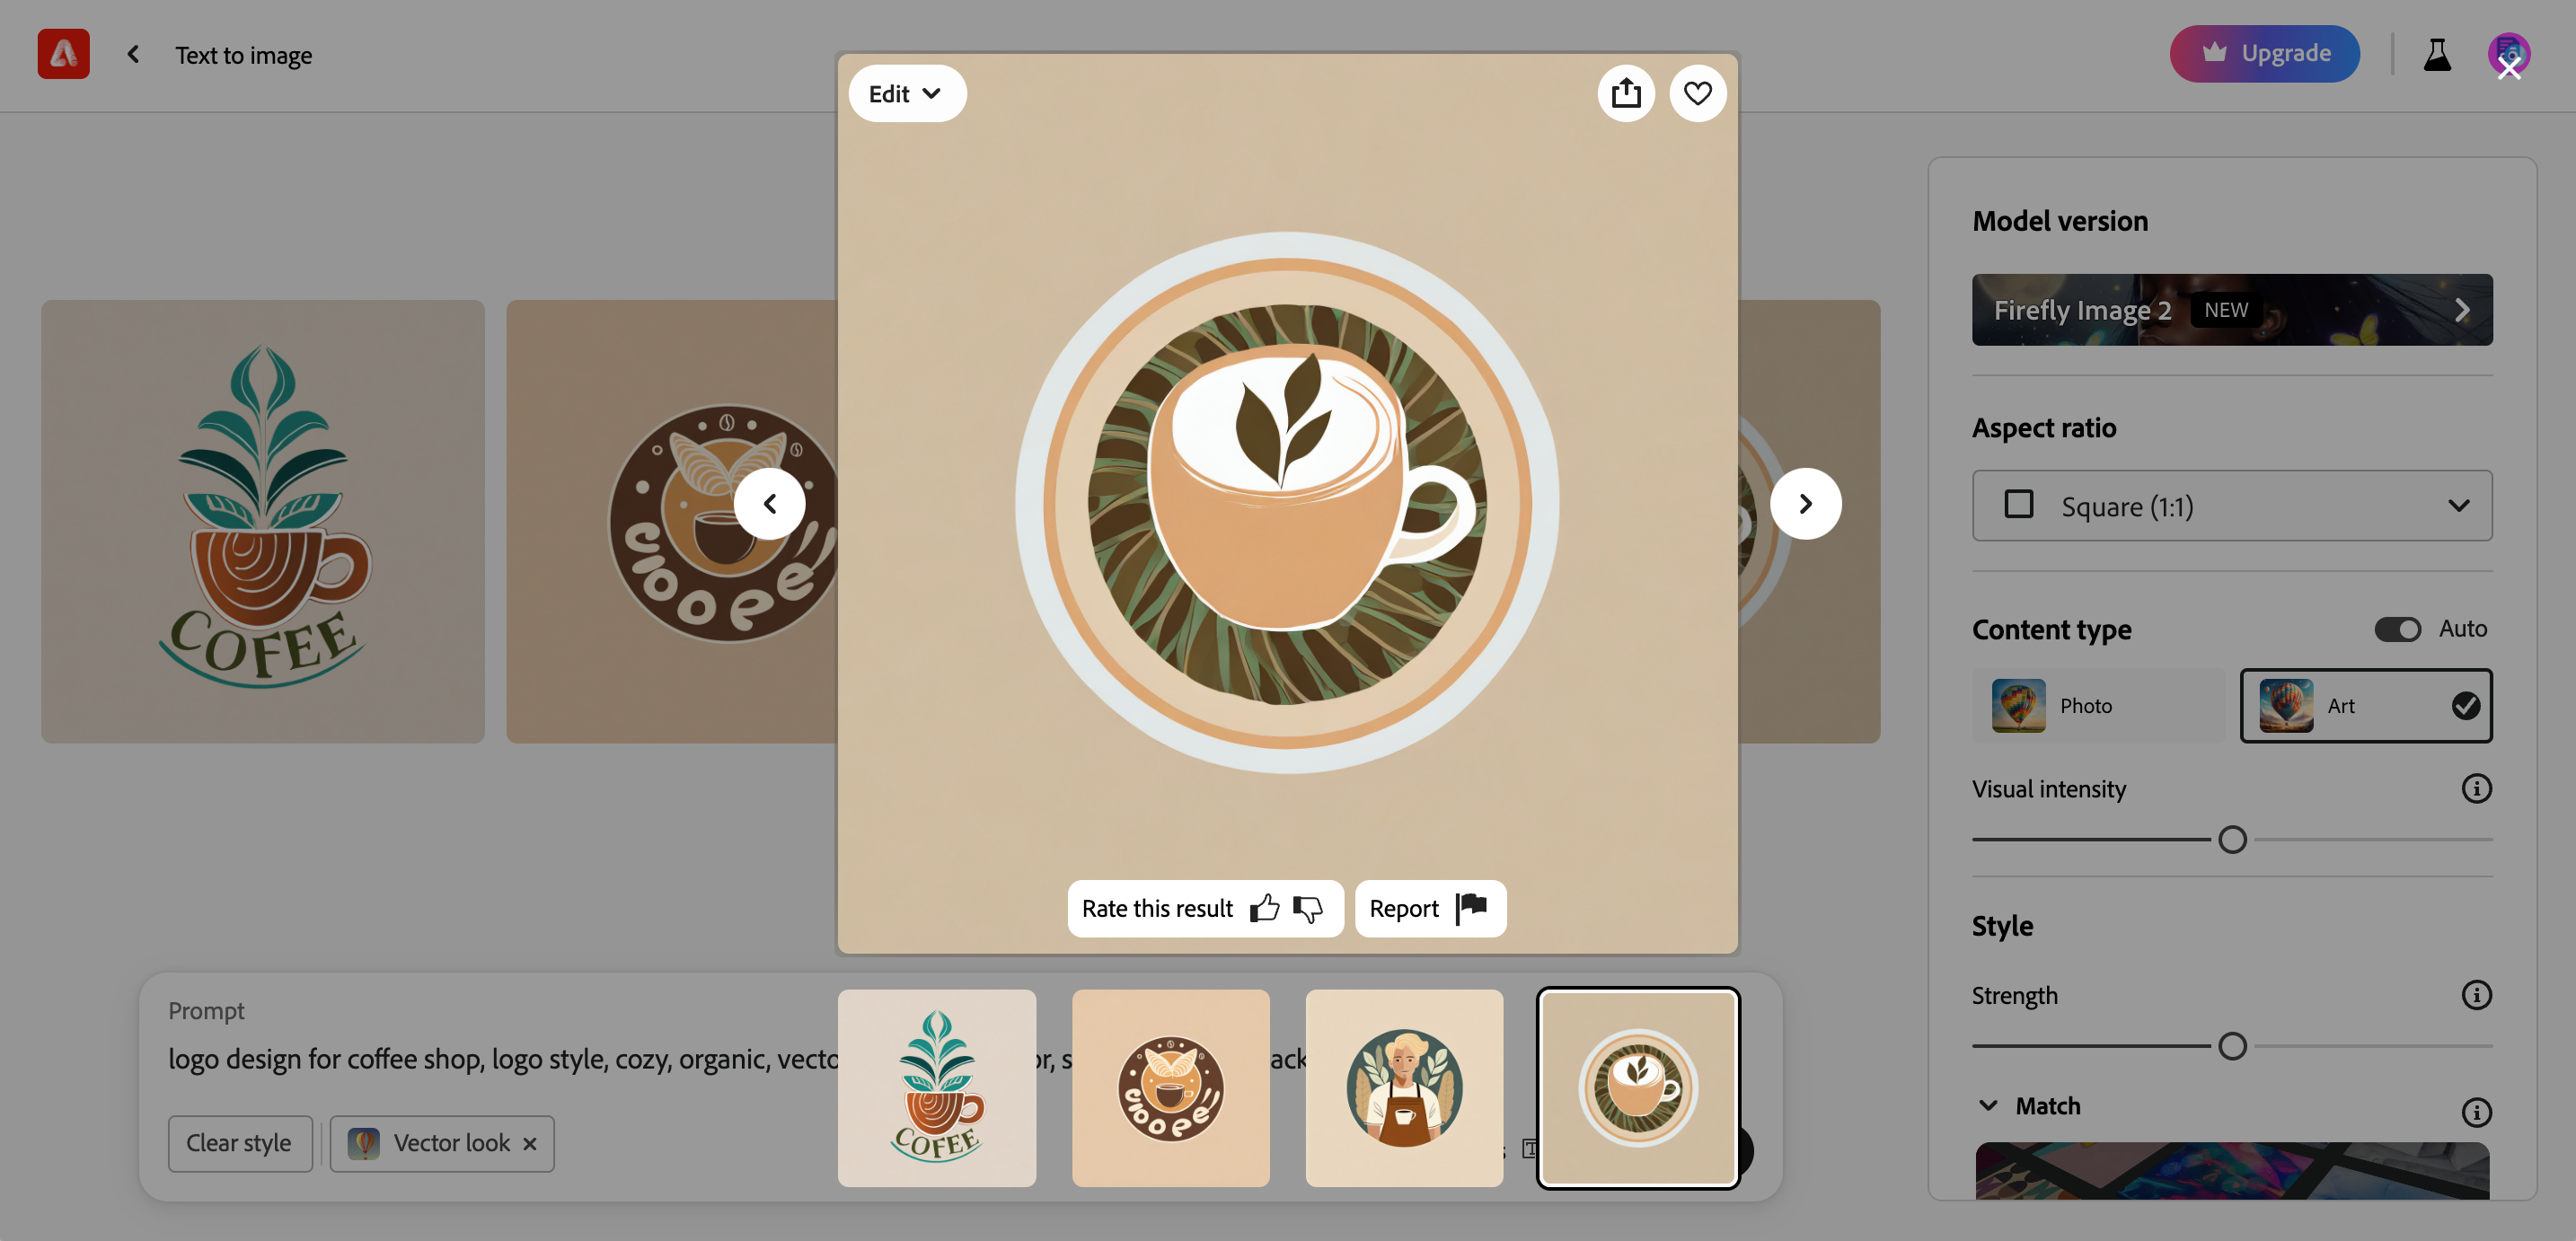The image size is (2576, 1241).
Task: Click the Clear style button
Action: [x=238, y=1144]
